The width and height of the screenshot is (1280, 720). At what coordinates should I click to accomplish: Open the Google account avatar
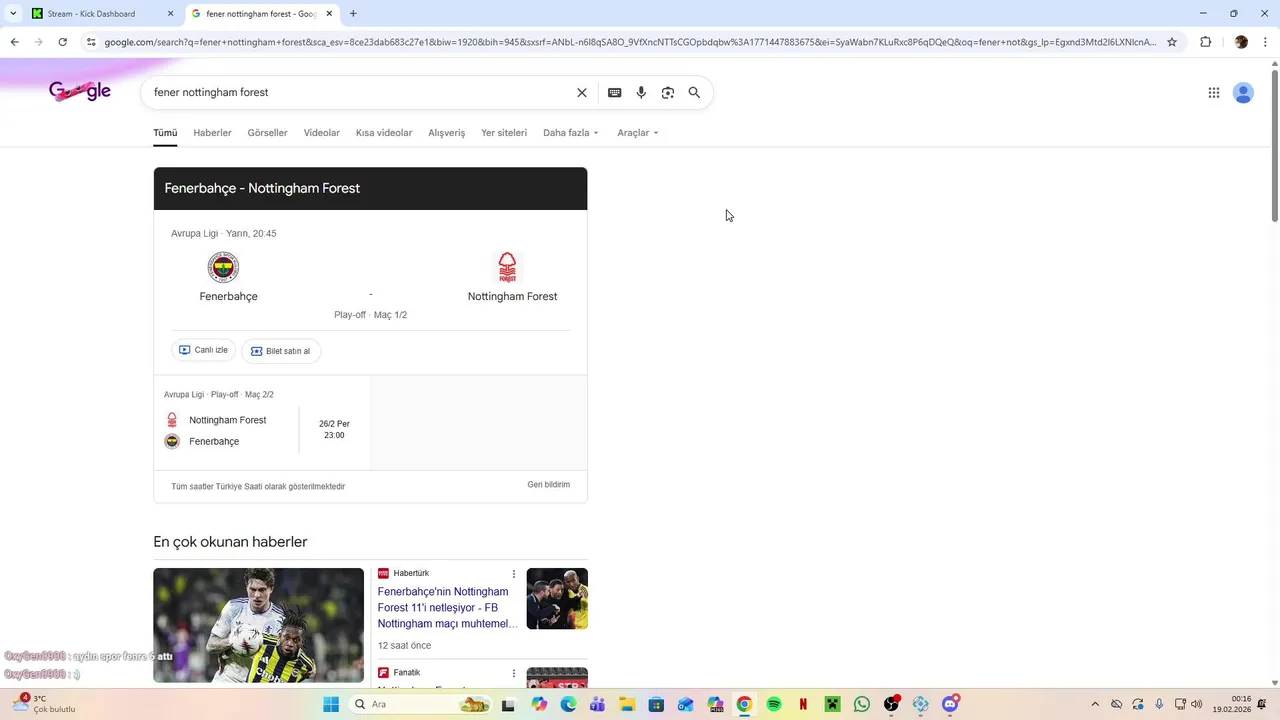[x=1243, y=93]
